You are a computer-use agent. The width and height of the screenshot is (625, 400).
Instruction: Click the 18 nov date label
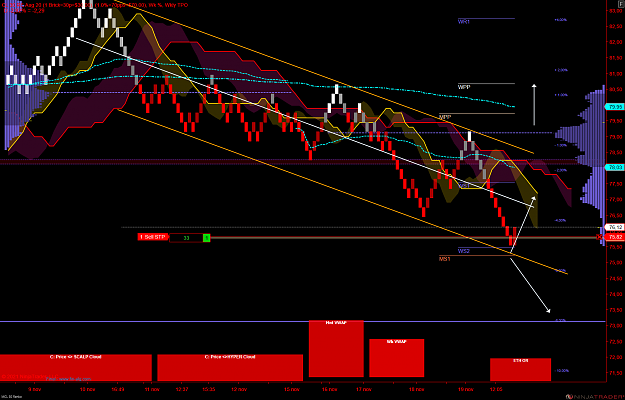(x=417, y=389)
